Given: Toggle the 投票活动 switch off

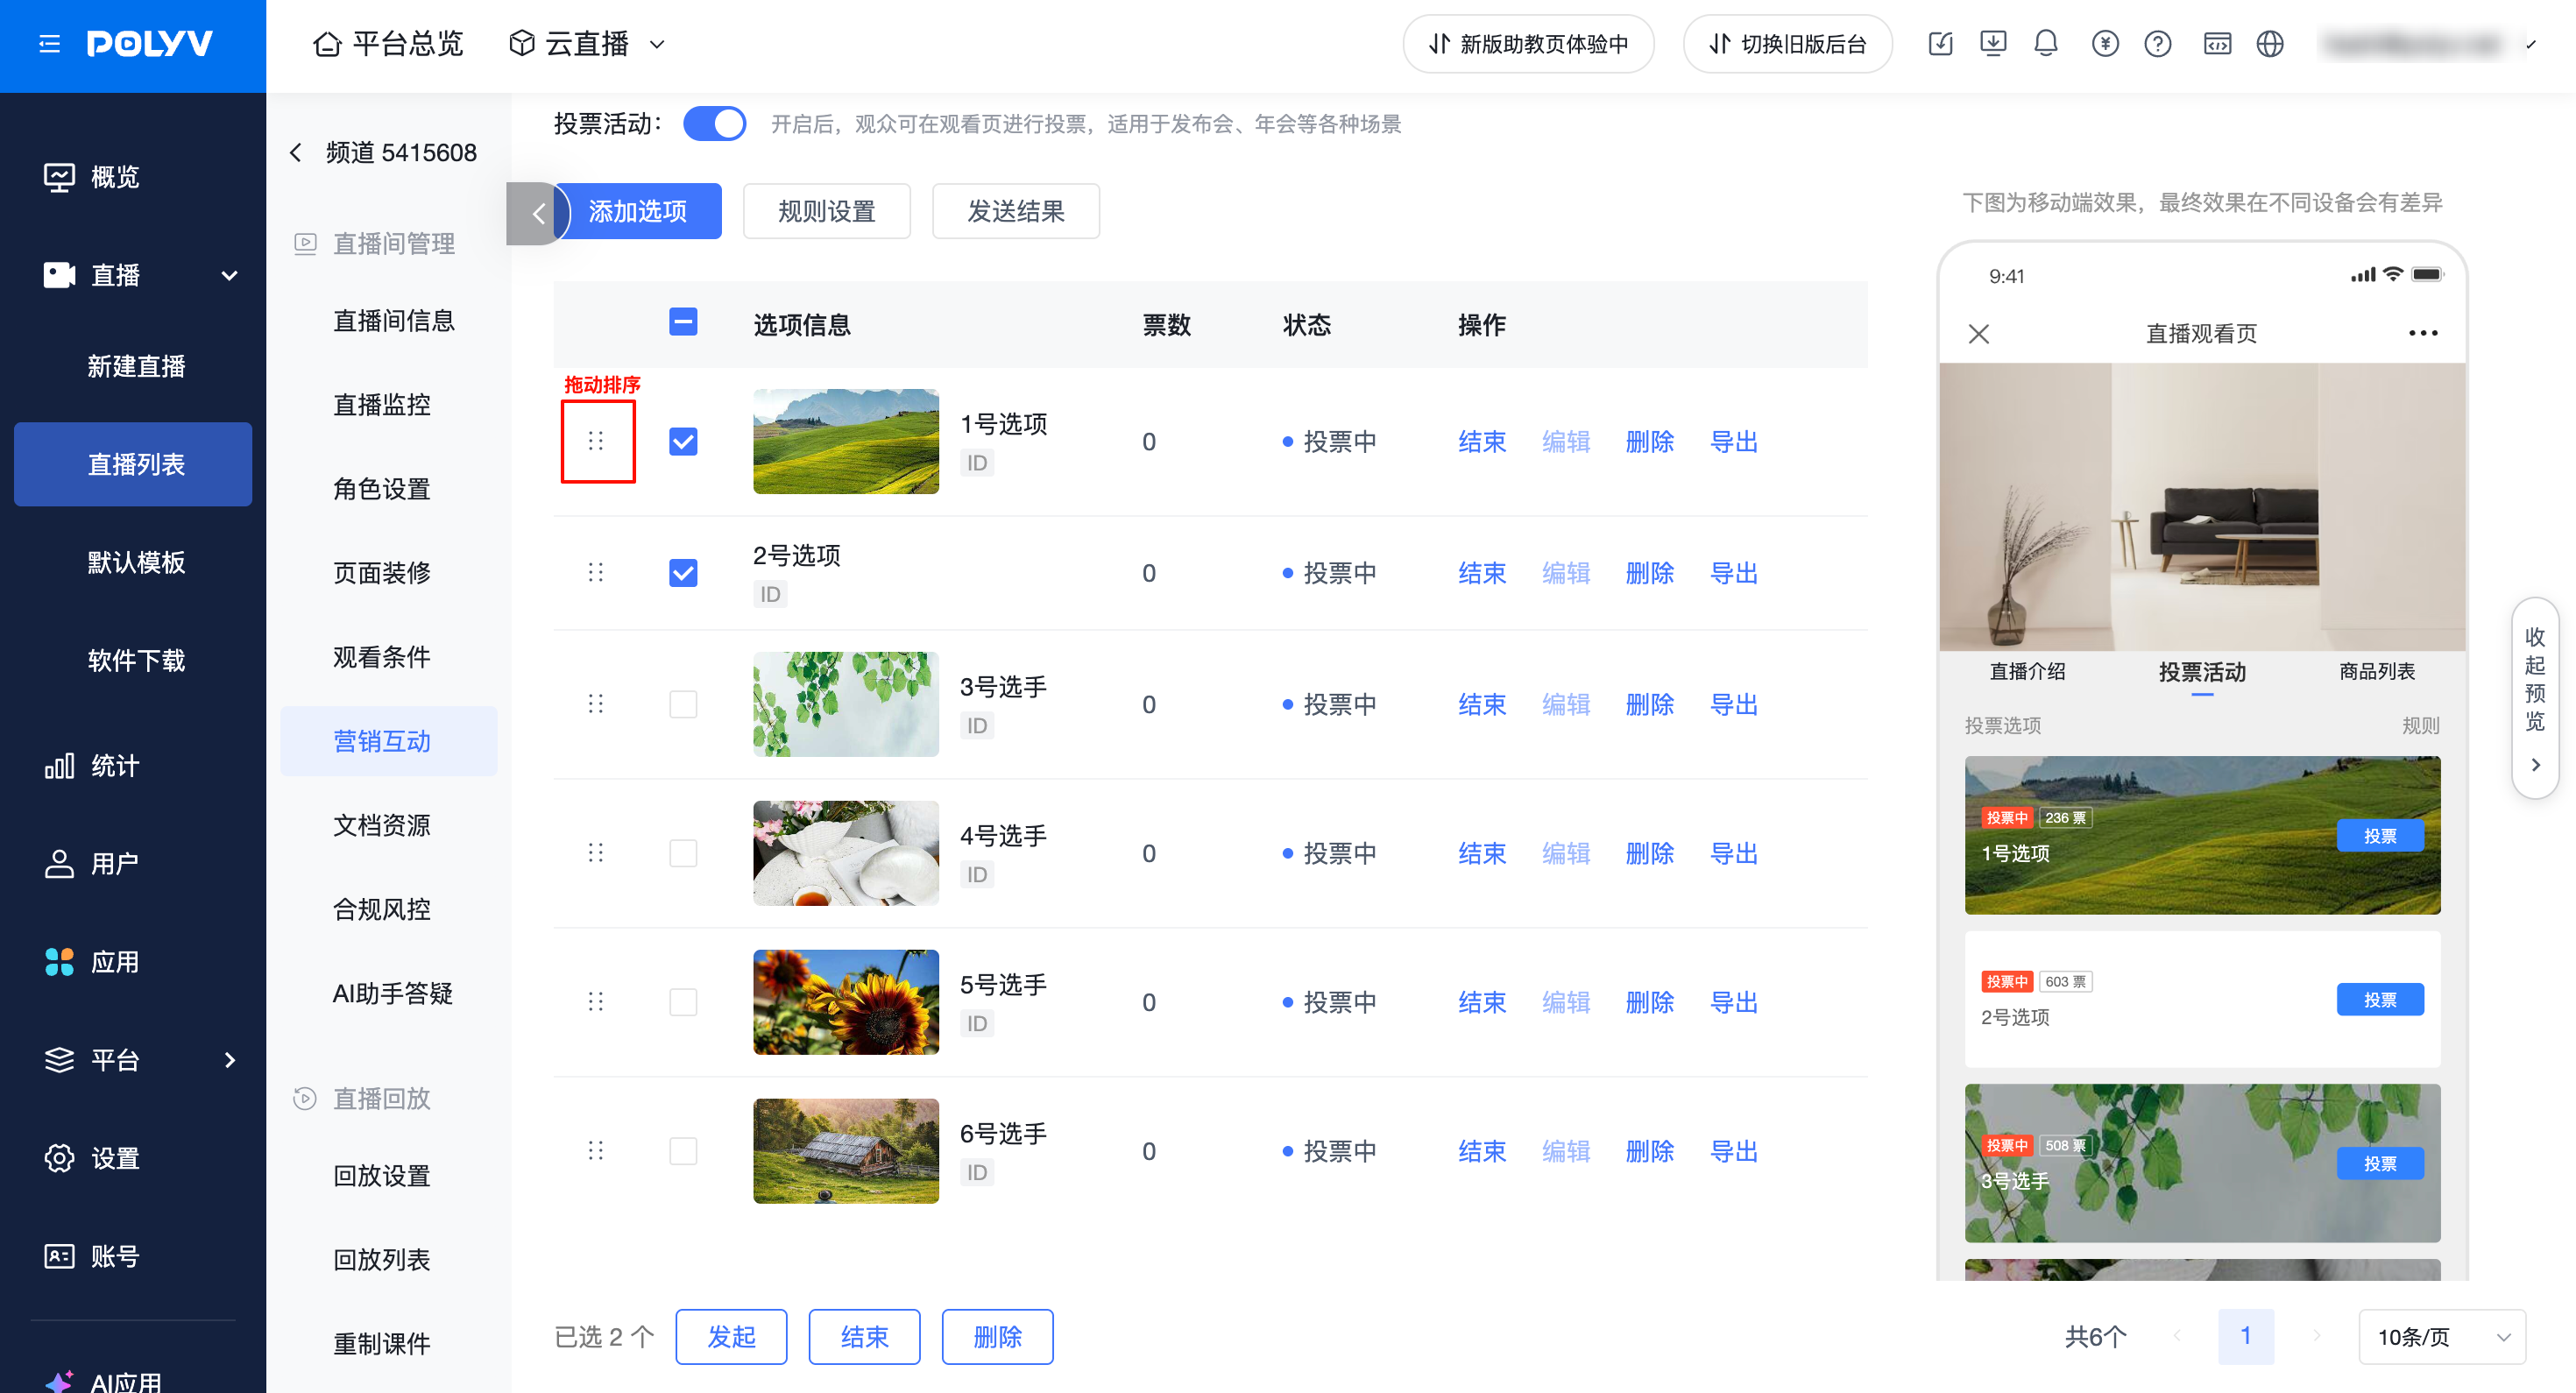Looking at the screenshot, I should click(714, 124).
